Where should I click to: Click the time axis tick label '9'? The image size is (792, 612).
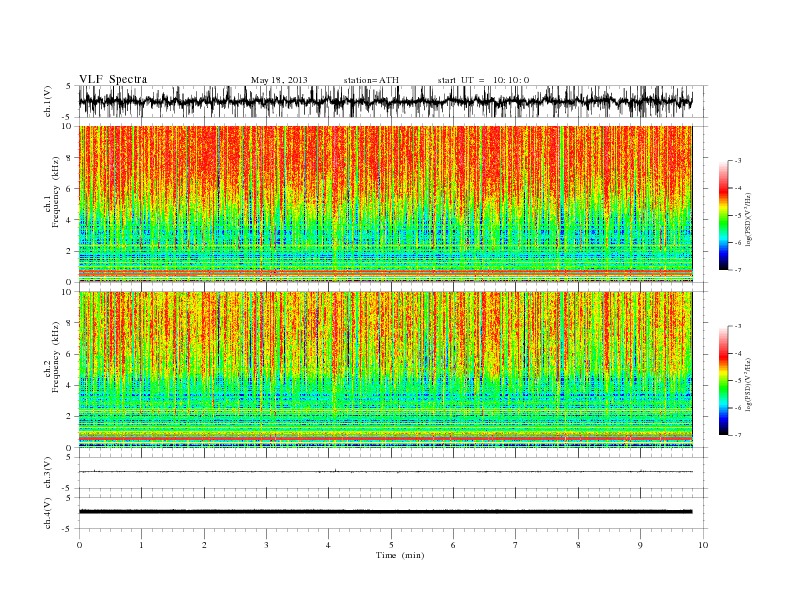[x=640, y=545]
